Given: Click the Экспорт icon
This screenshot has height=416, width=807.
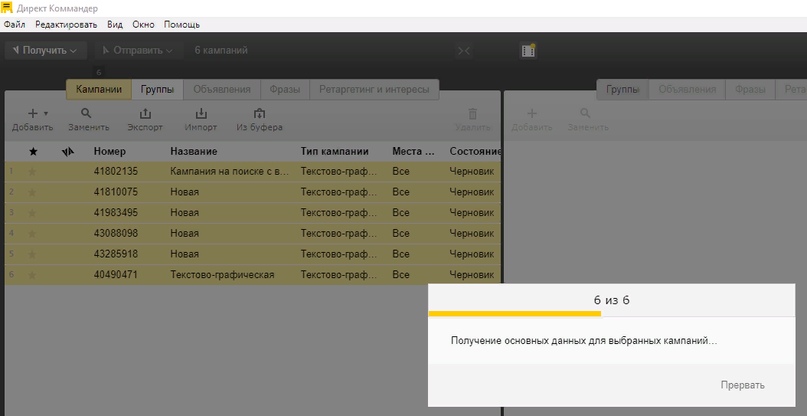Looking at the screenshot, I should (145, 113).
